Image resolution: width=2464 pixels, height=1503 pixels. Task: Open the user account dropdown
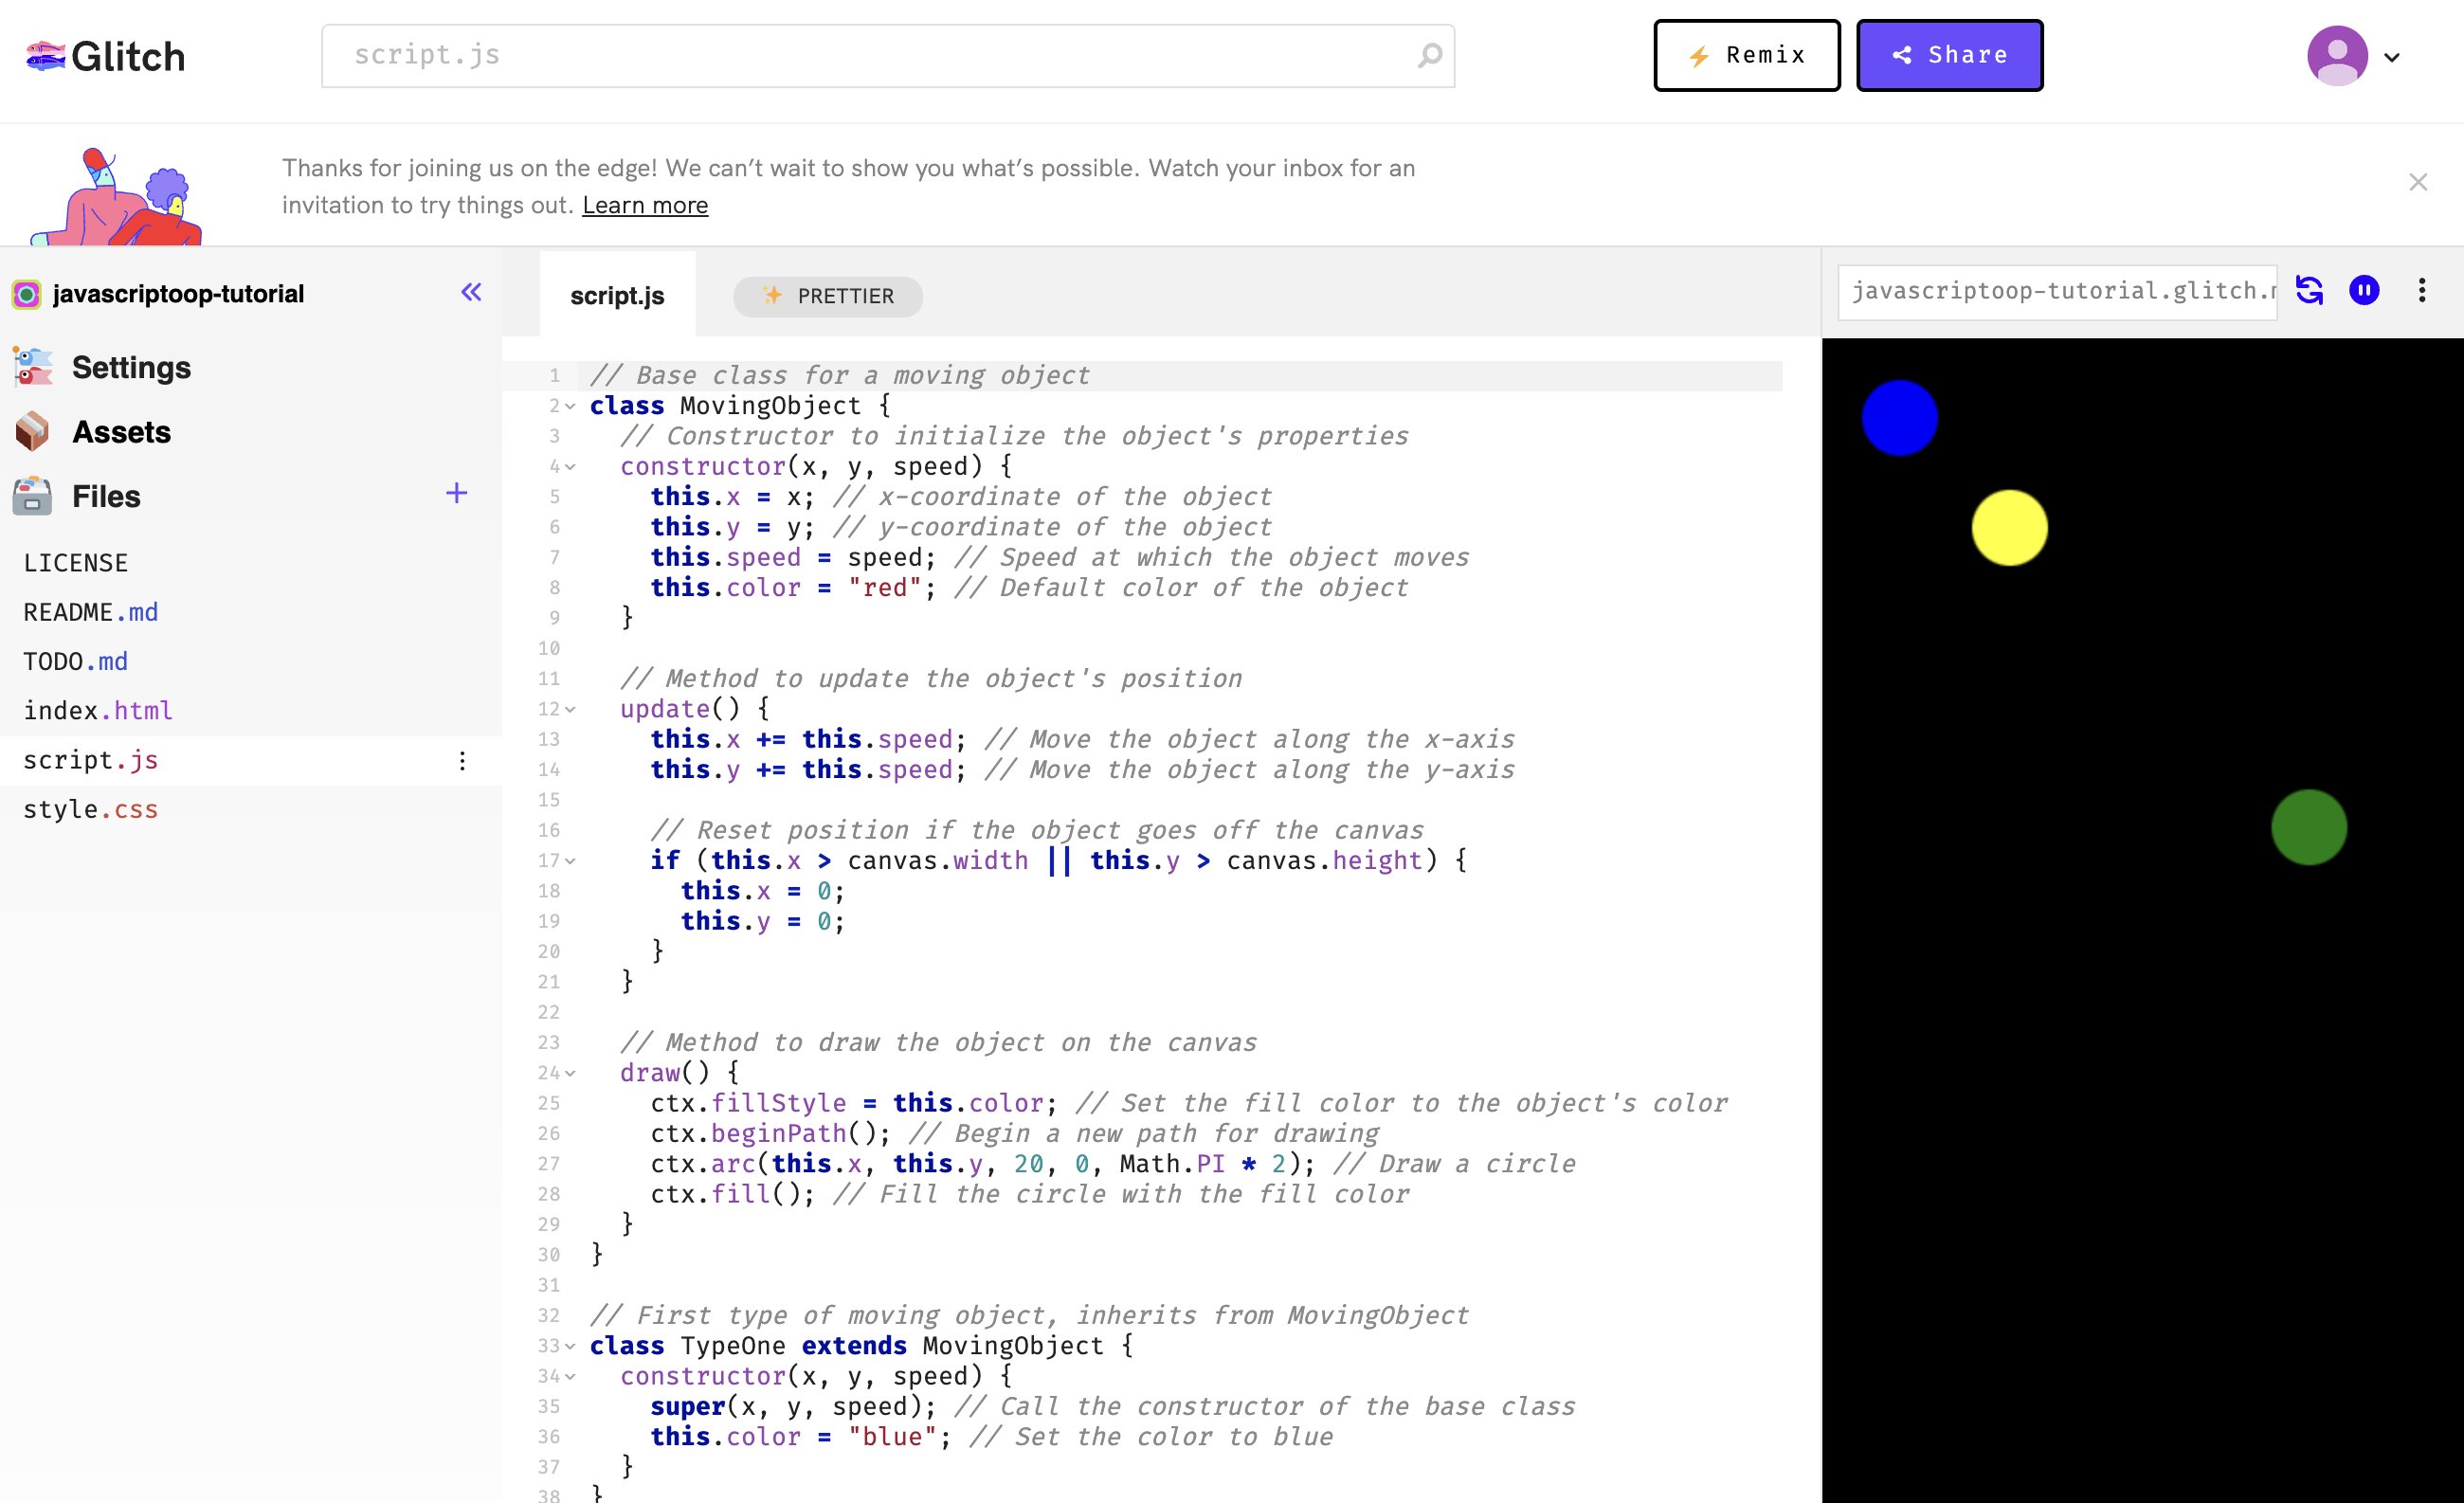2391,57
